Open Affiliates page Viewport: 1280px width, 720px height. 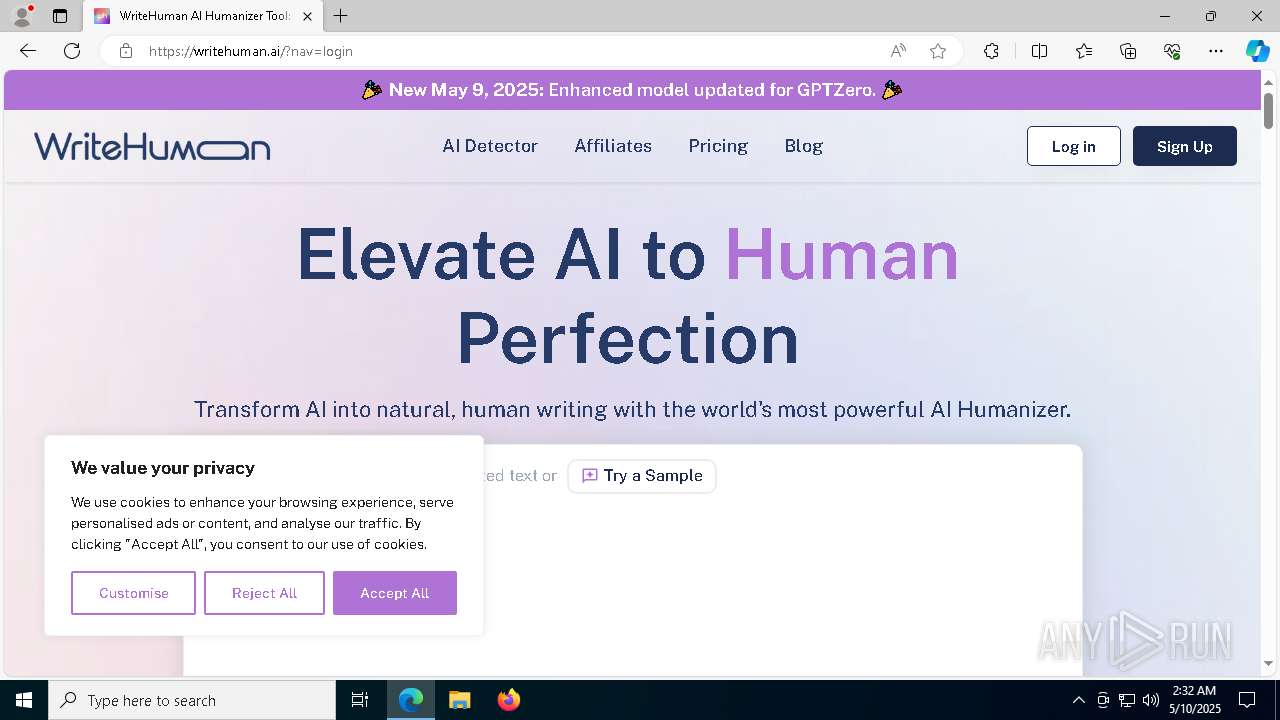(613, 146)
